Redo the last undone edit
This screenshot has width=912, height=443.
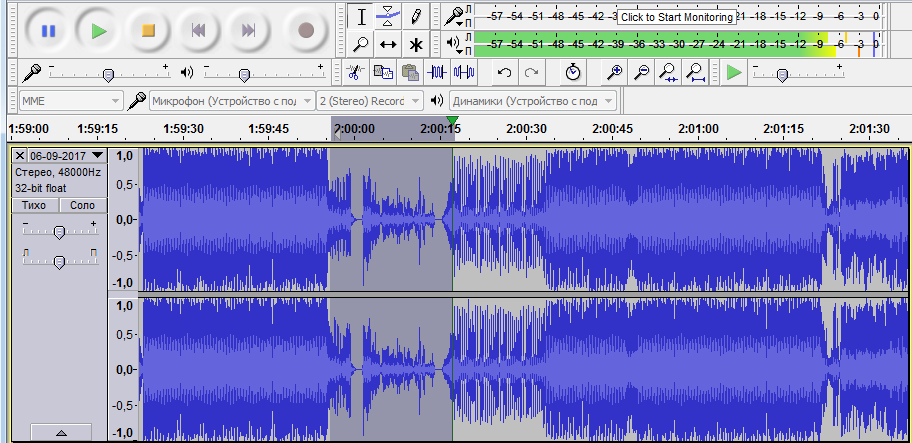pos(531,73)
